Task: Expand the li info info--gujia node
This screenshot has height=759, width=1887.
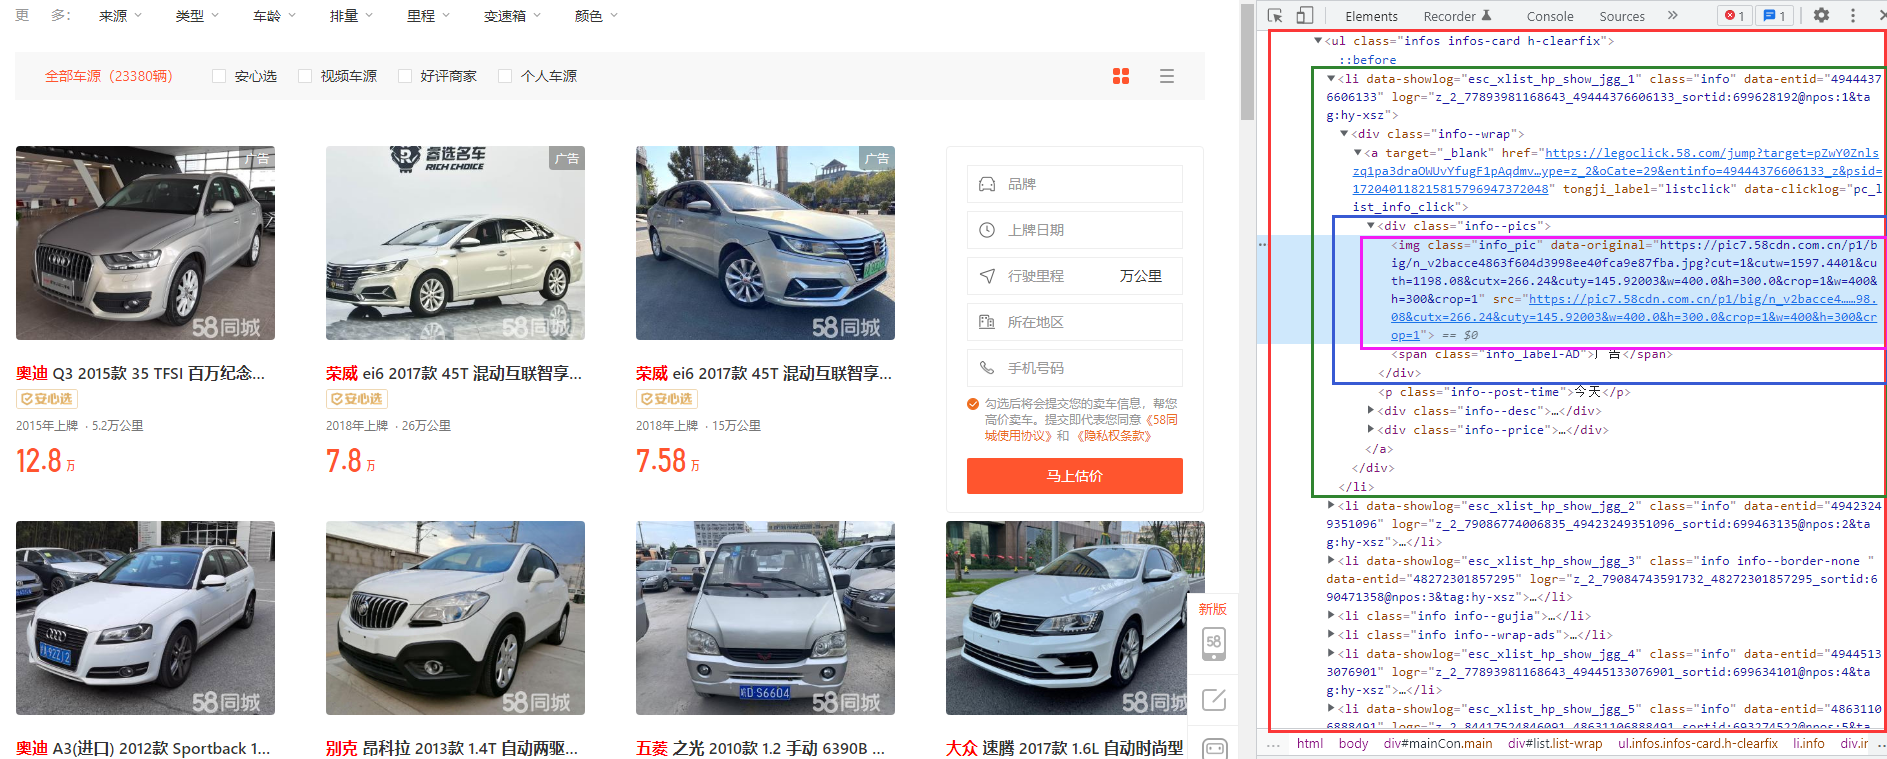Action: 1331,616
